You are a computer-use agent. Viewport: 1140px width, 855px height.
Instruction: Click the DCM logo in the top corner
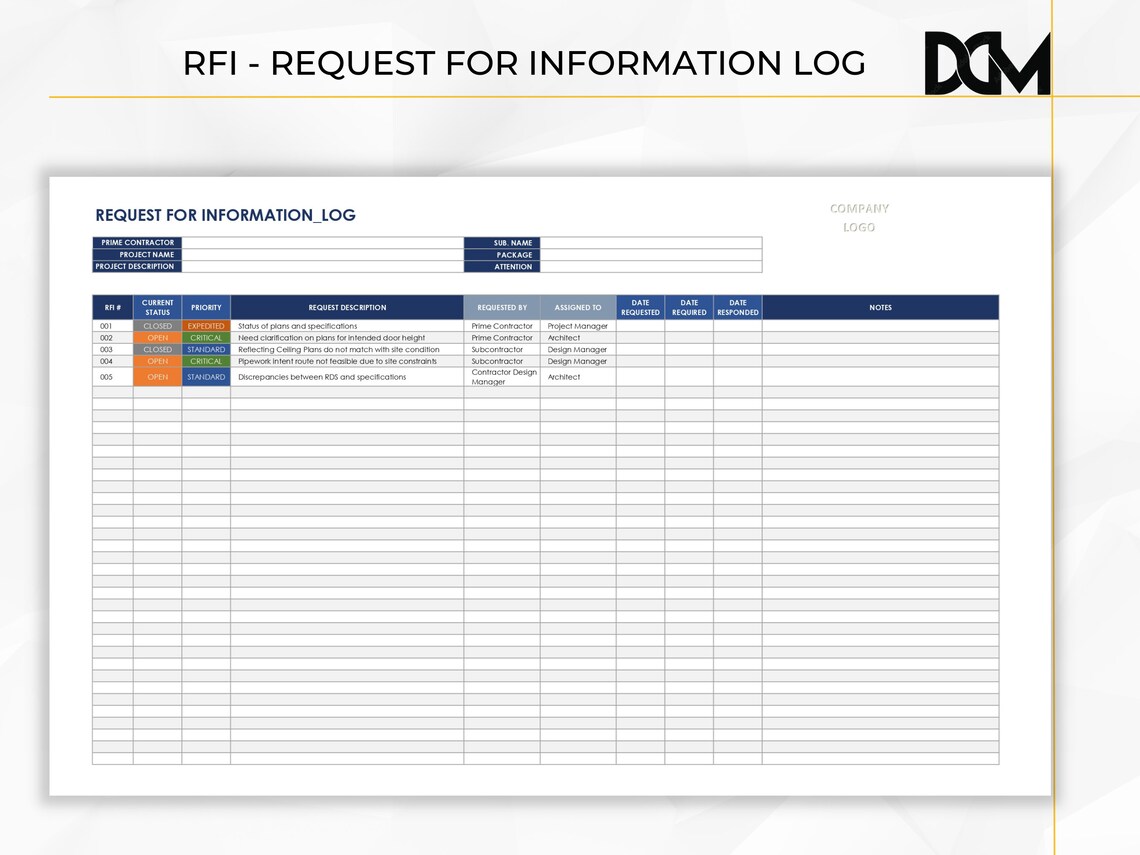(985, 60)
